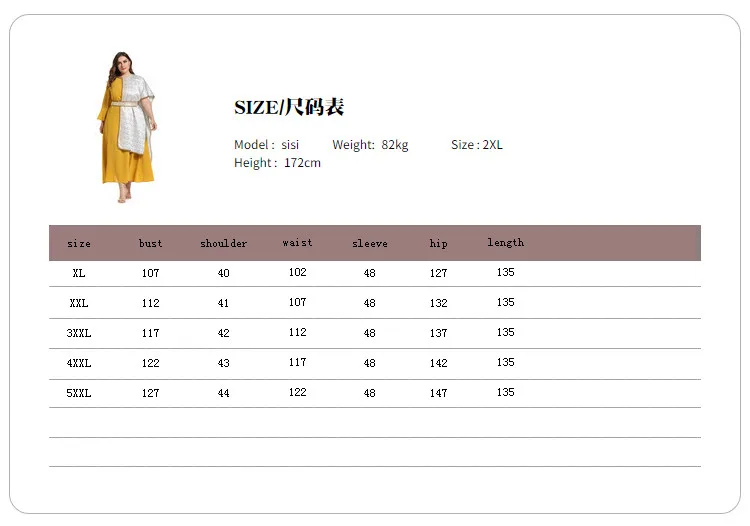Click shoulder value 42
This screenshot has height=526, width=750.
click(x=223, y=333)
